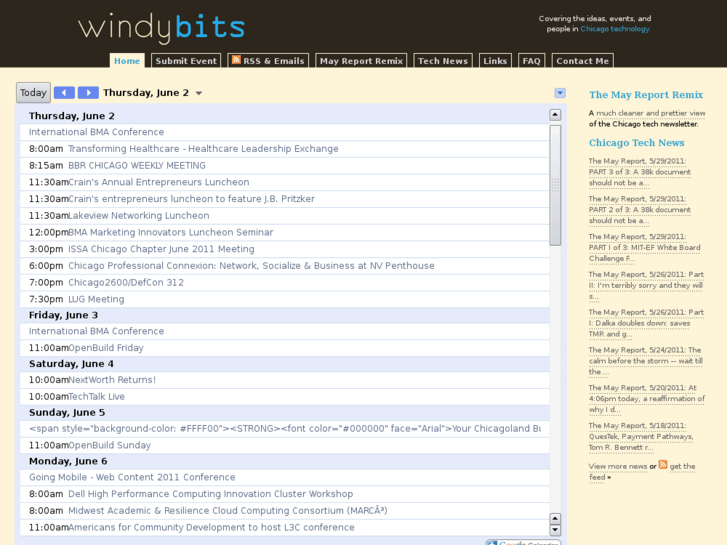Open BBR CHICAGO WEEKLY MEETING event
This screenshot has height=545, width=727.
coord(137,166)
